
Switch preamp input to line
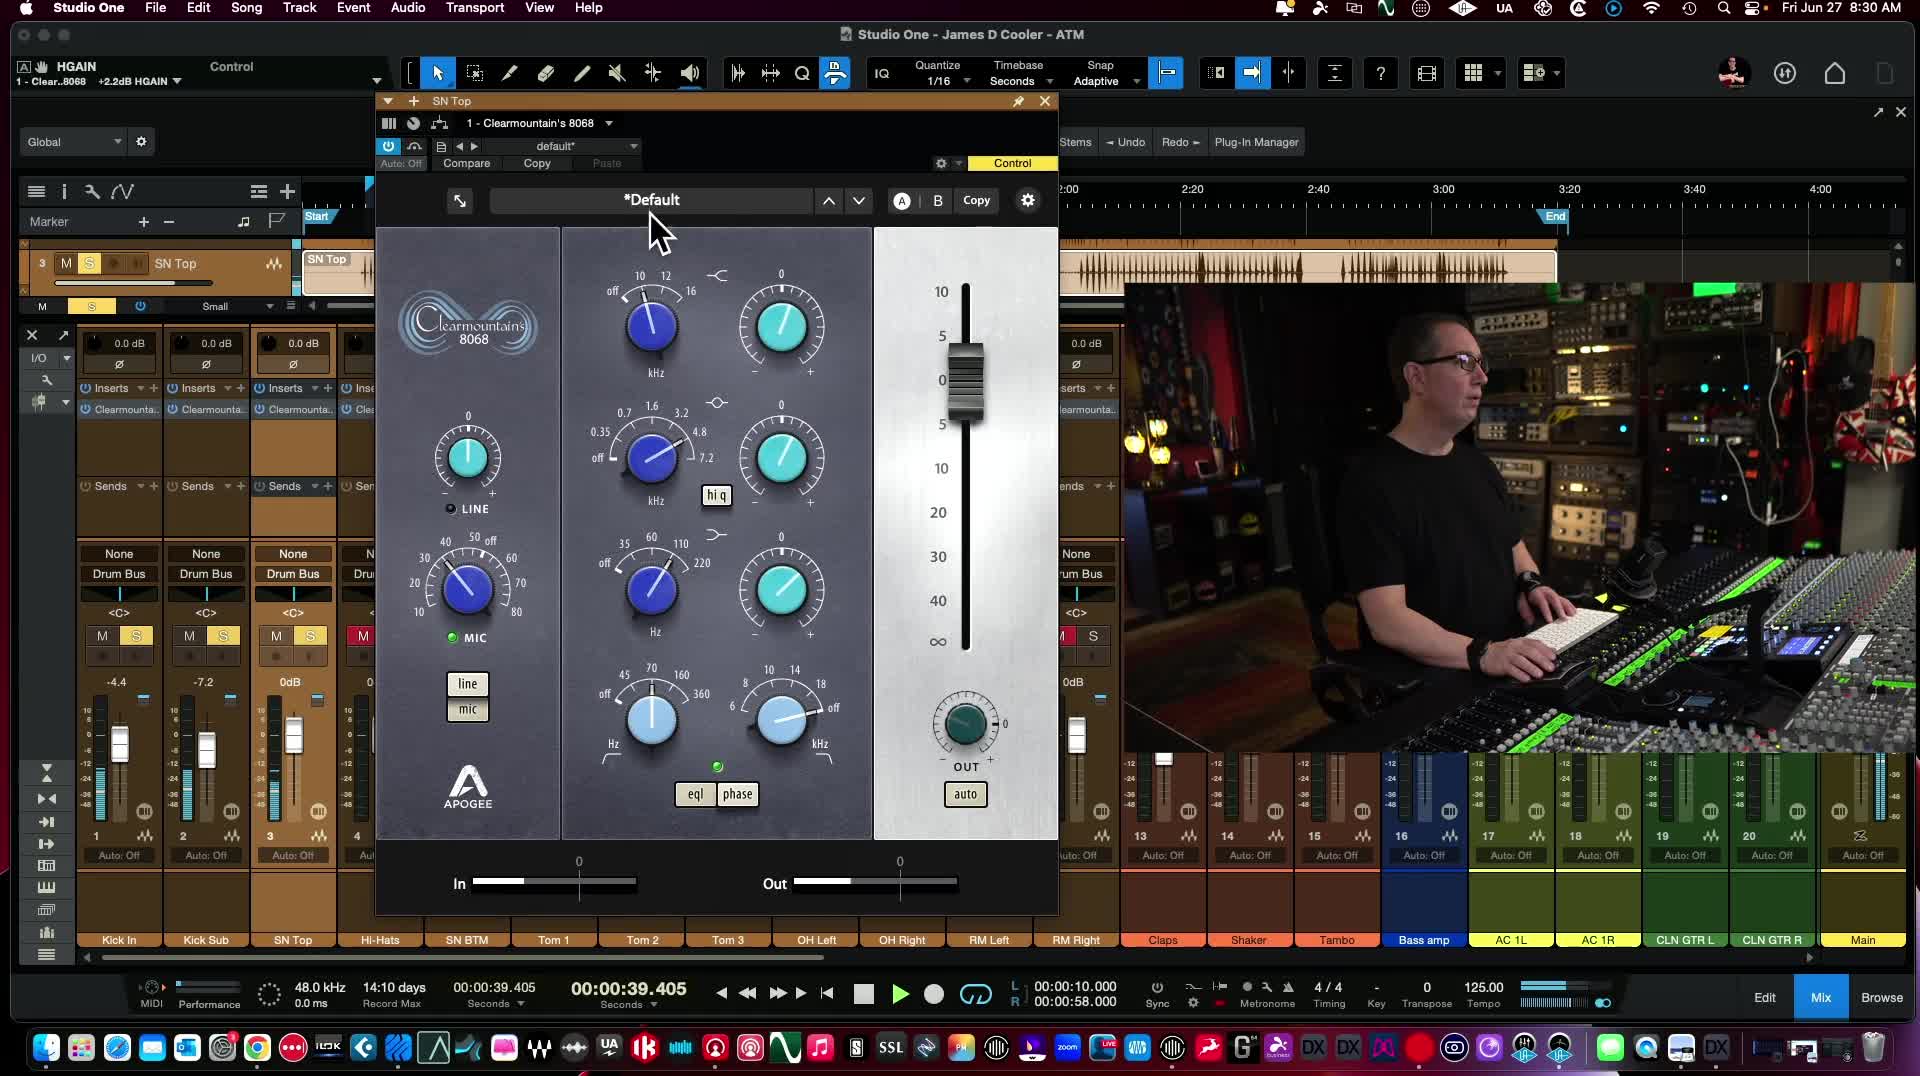468,684
